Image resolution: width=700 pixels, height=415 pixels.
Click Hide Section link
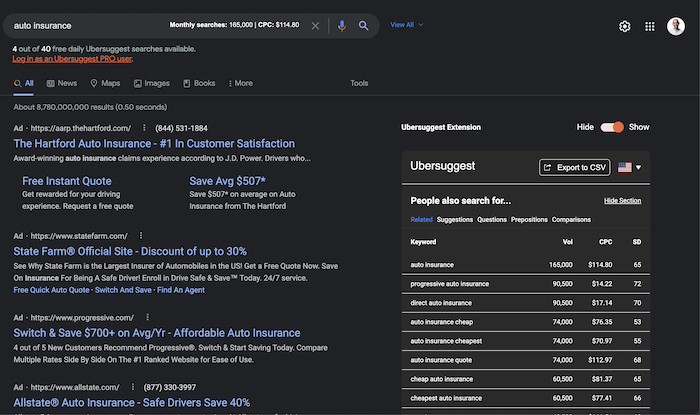622,201
